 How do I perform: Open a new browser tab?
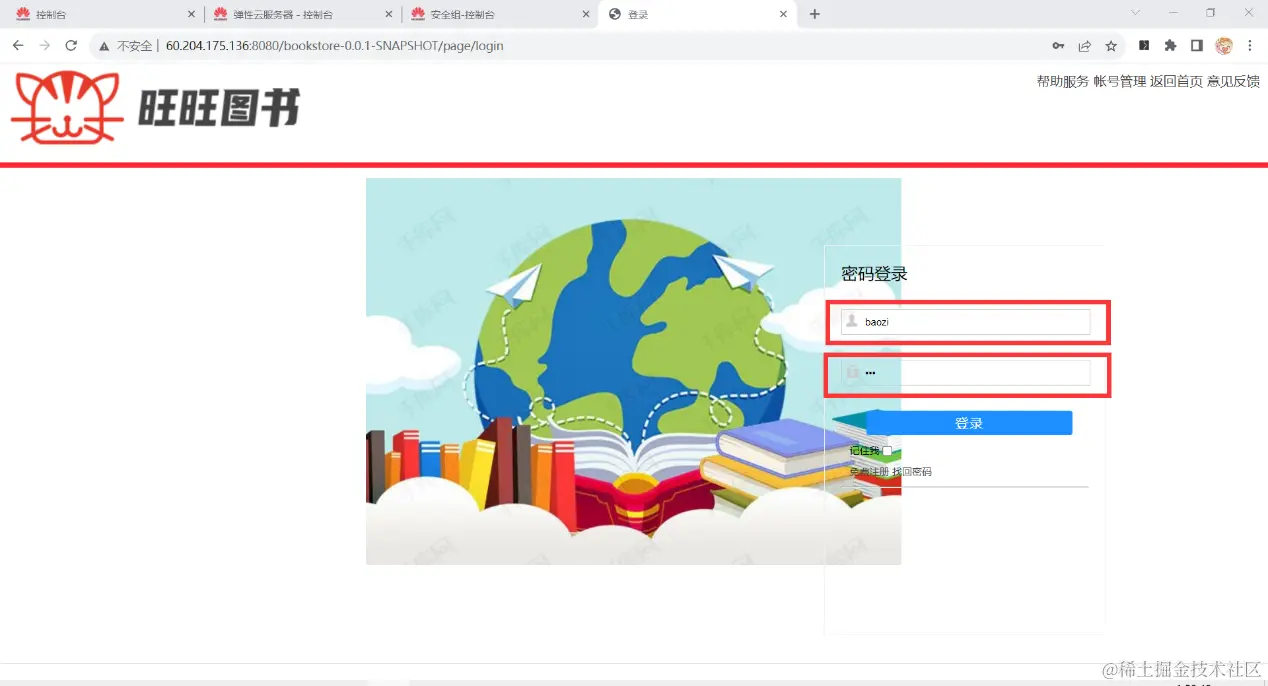pos(815,14)
